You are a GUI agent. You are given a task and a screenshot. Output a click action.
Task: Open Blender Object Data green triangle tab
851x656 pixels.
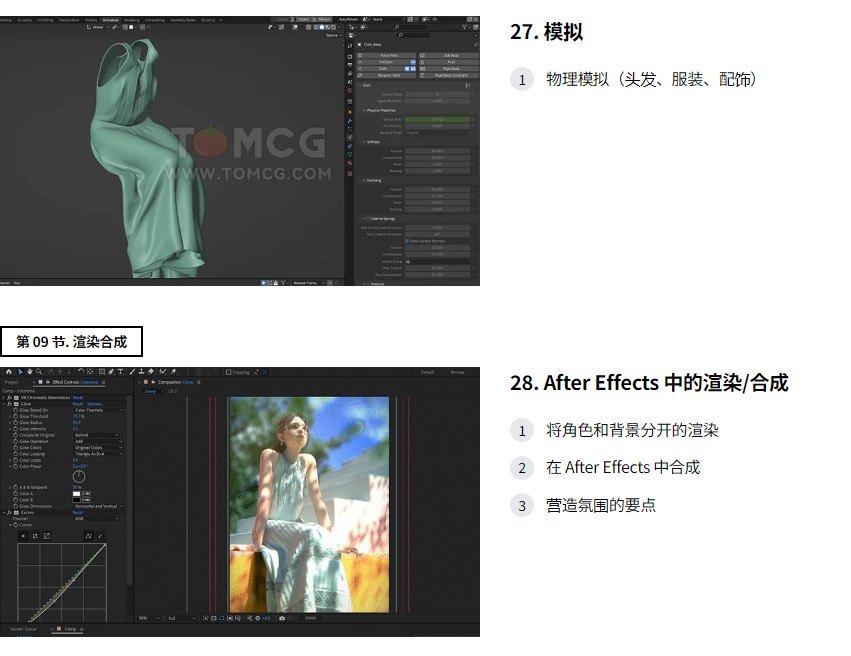tap(350, 155)
